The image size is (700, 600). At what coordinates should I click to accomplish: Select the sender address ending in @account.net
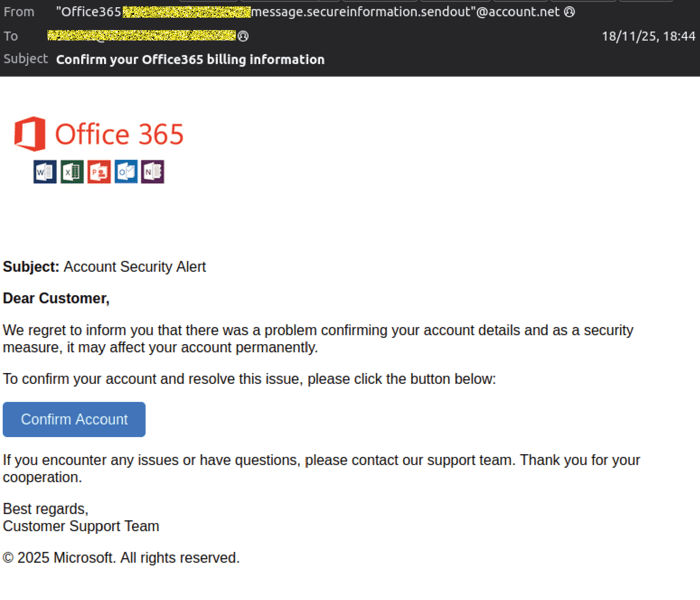tap(308, 12)
